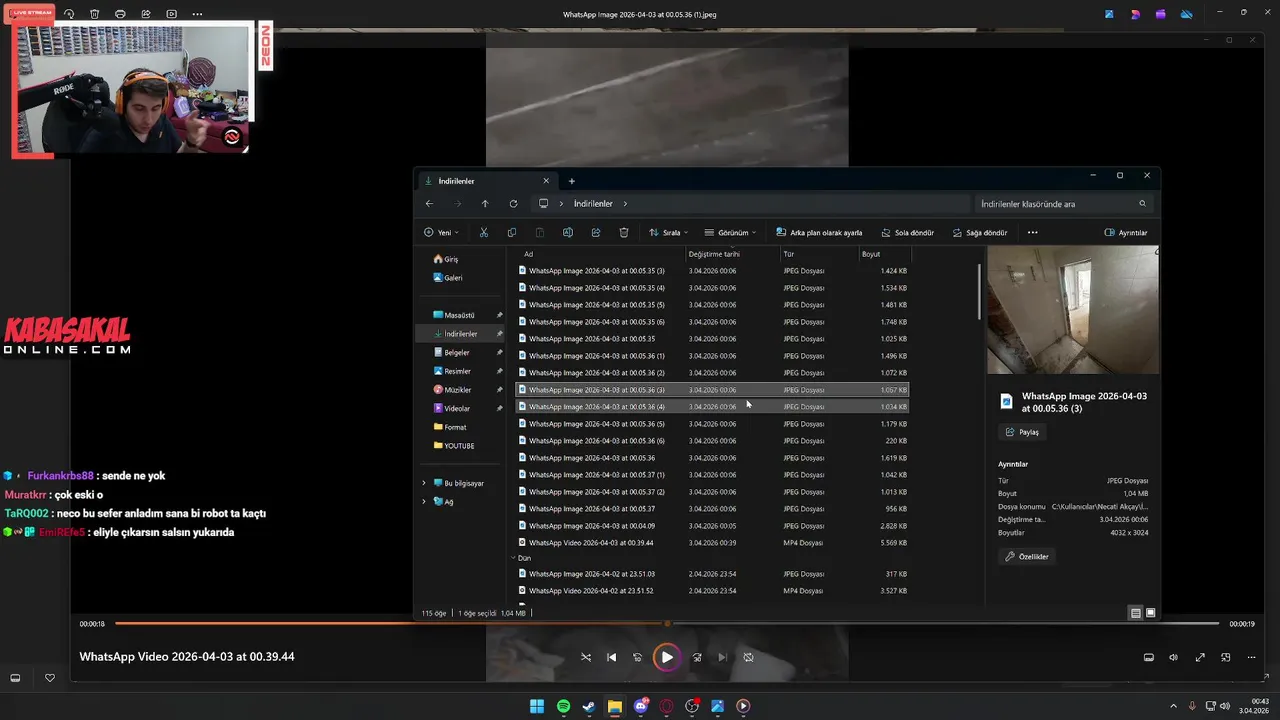The height and width of the screenshot is (720, 1280).
Task: Click the share icon in Photos viewer toolbar
Action: tap(146, 14)
